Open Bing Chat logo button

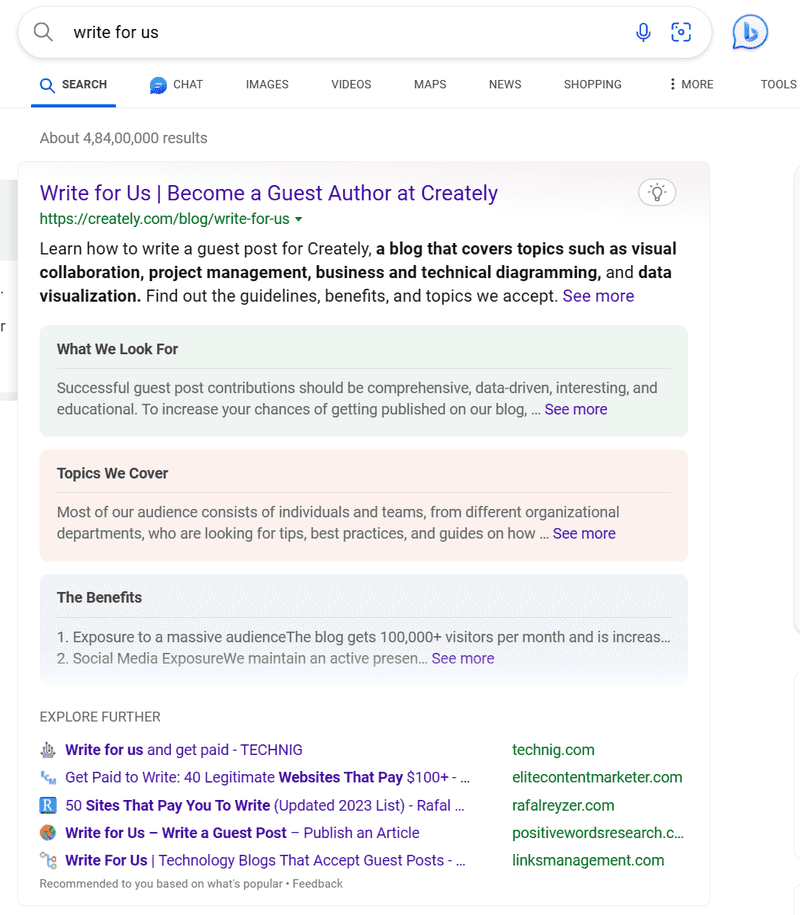tap(749, 33)
